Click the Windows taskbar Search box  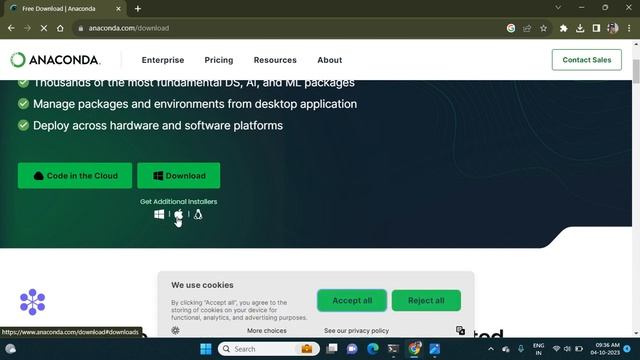click(268, 349)
